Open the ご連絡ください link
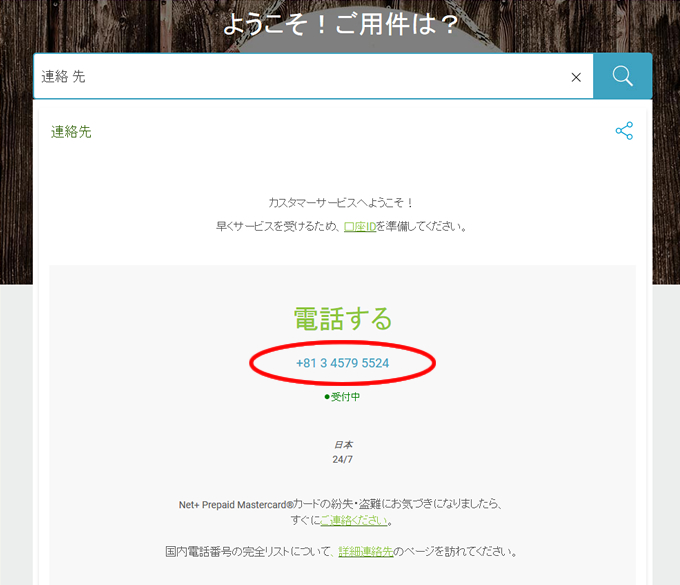 click(x=354, y=520)
